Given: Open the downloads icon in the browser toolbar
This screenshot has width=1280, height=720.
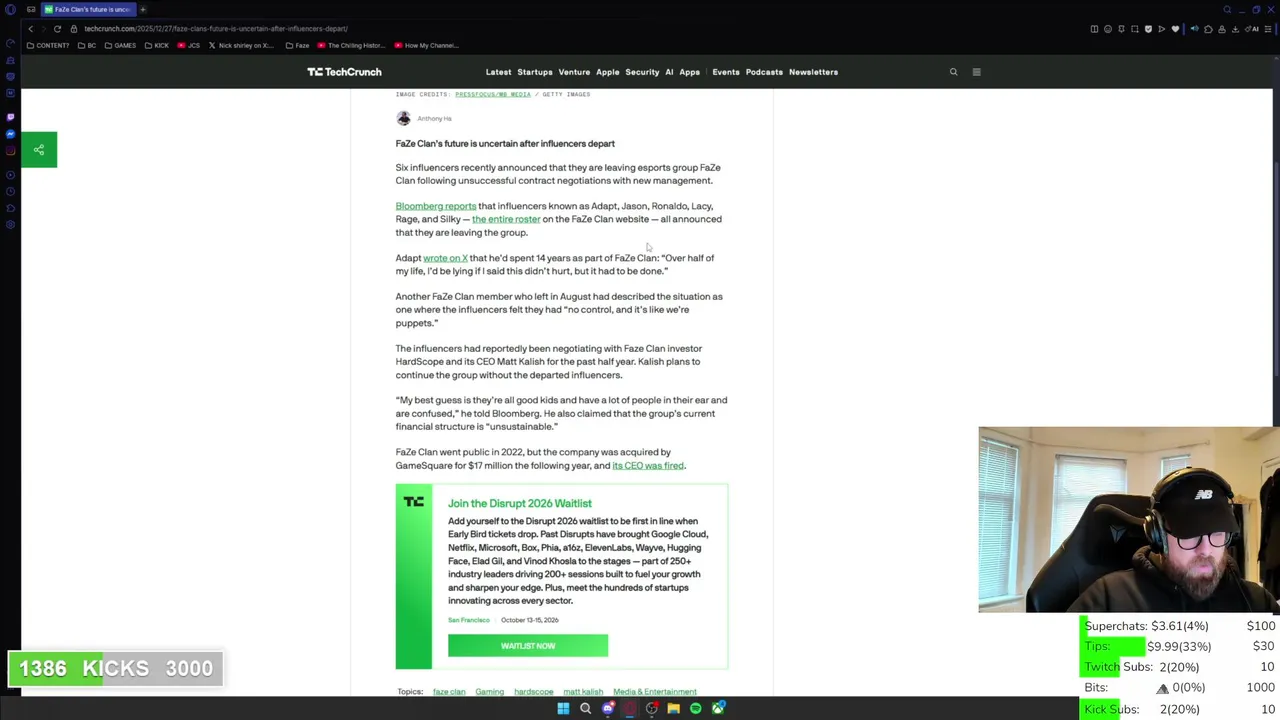Looking at the screenshot, I should [1235, 29].
